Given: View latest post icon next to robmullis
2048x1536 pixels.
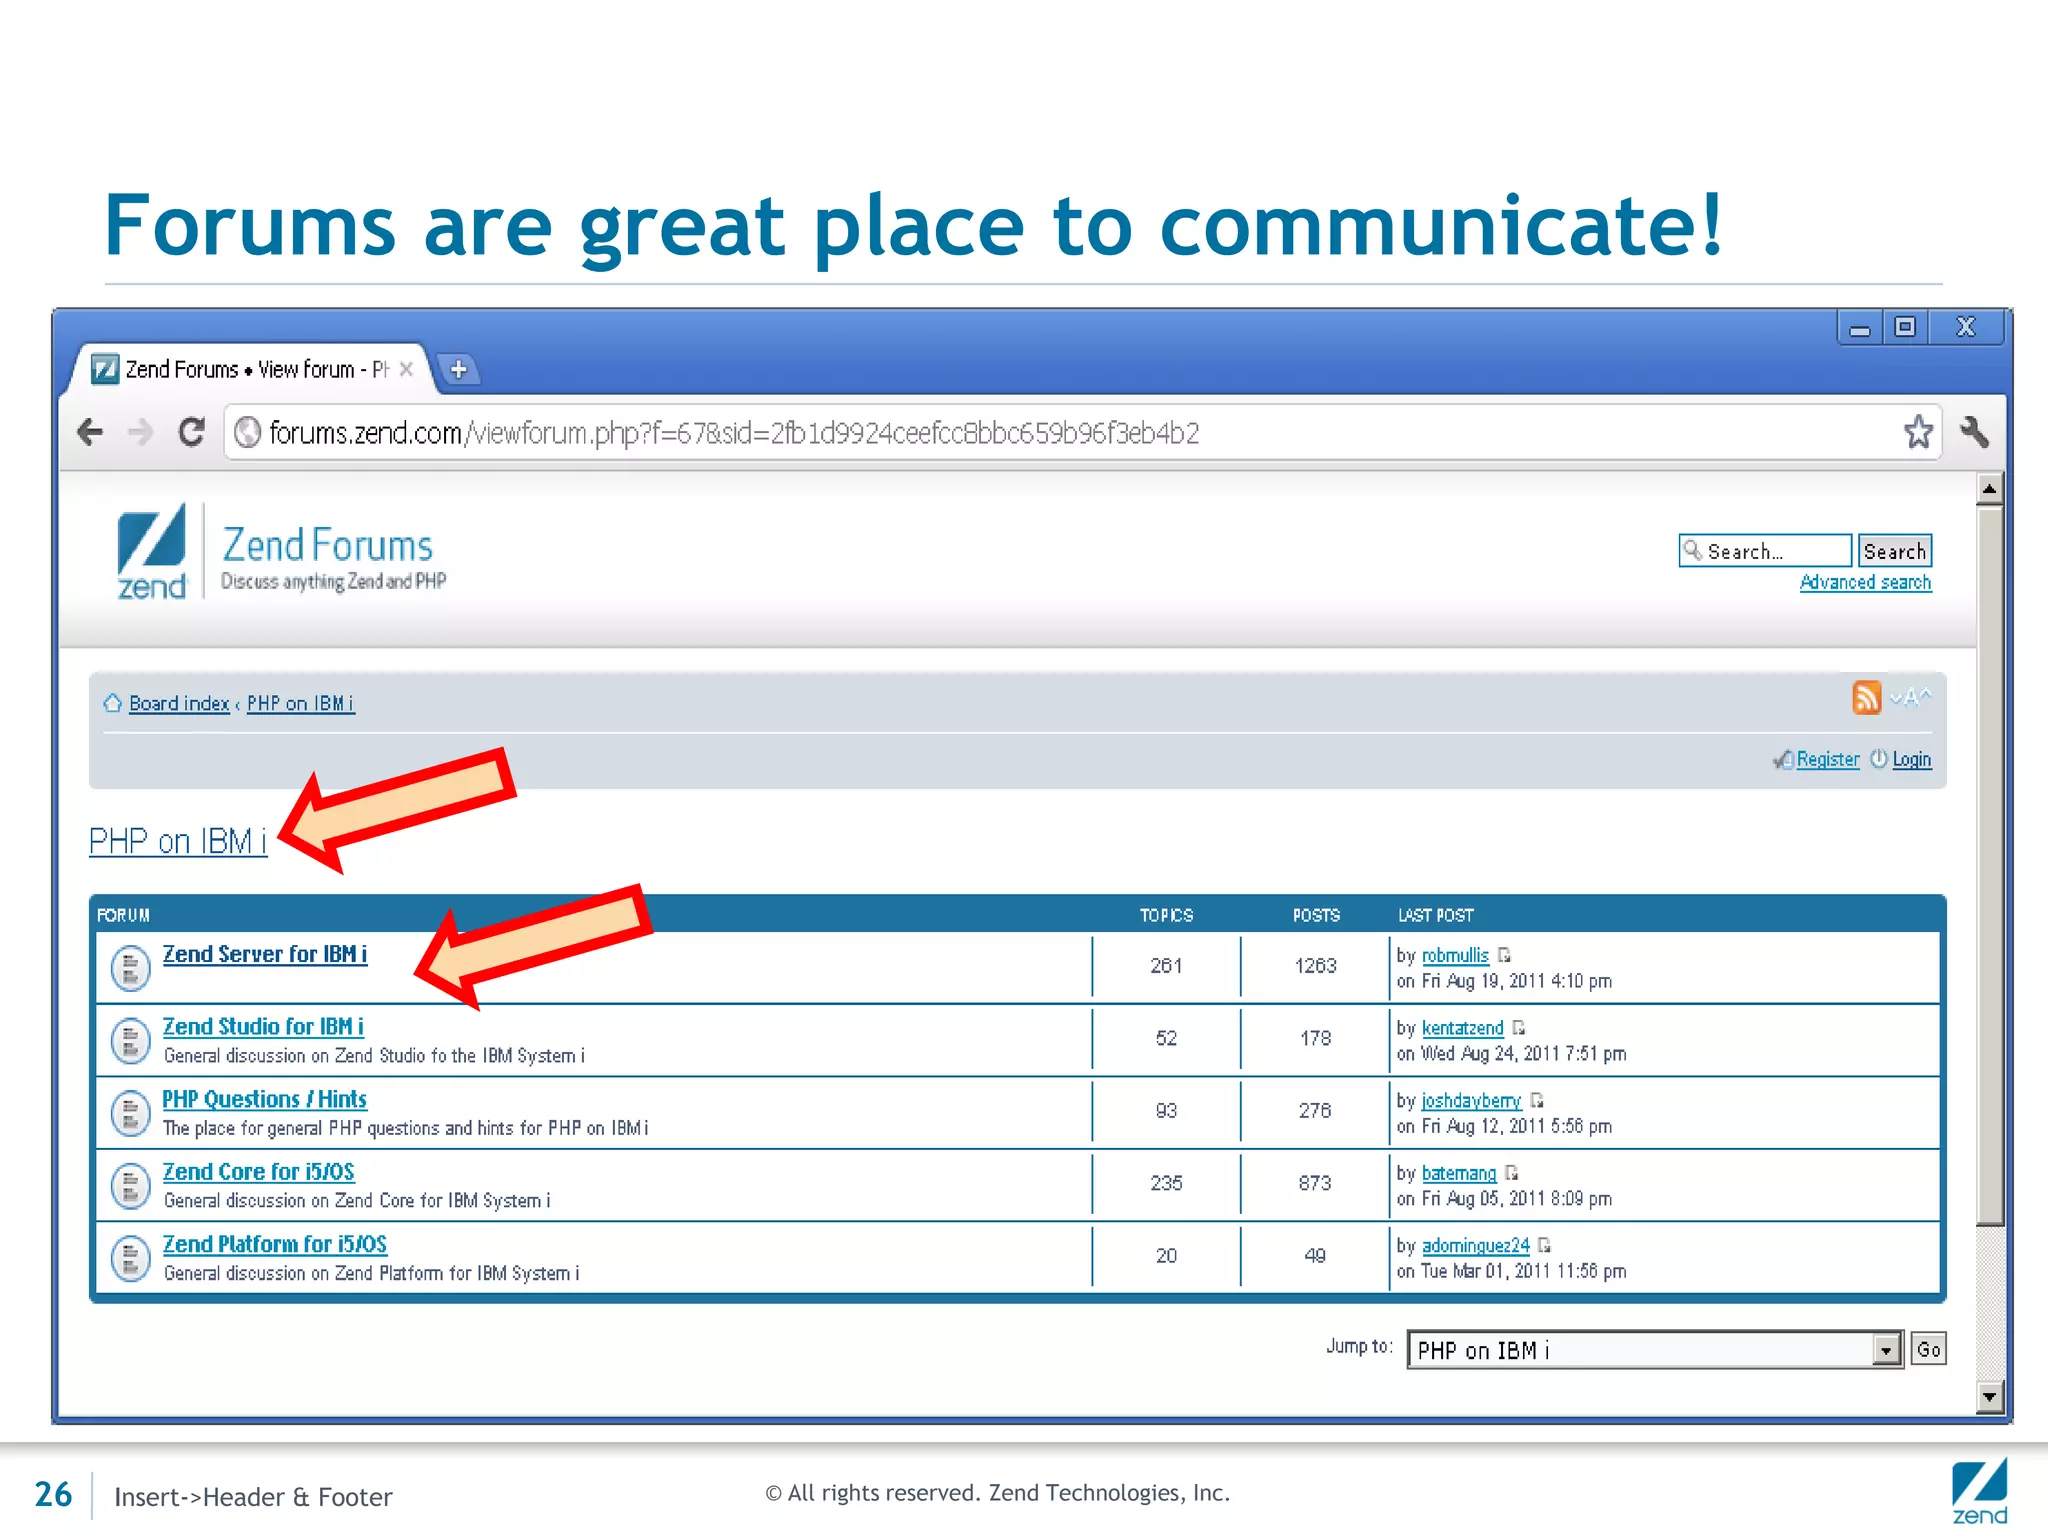Looking at the screenshot, I should (x=1504, y=955).
